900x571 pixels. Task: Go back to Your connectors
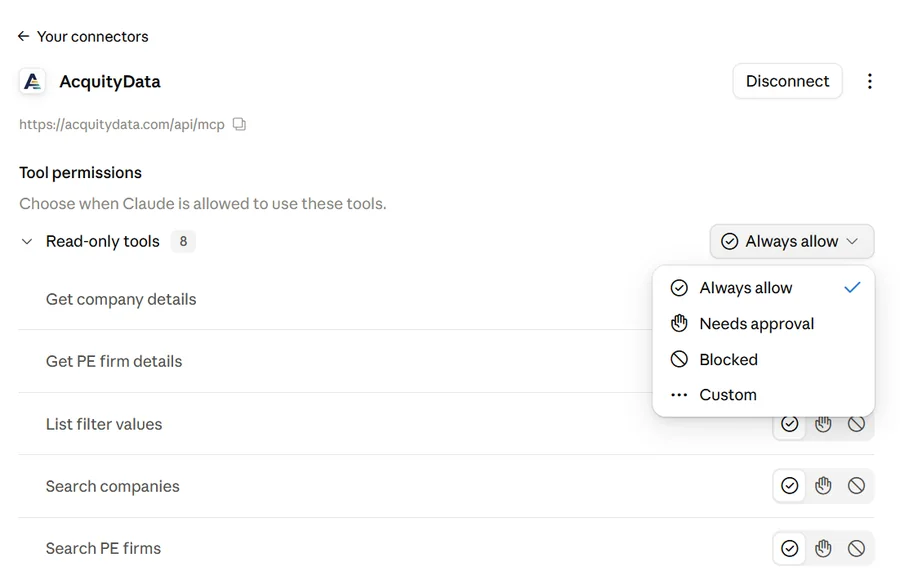click(83, 37)
